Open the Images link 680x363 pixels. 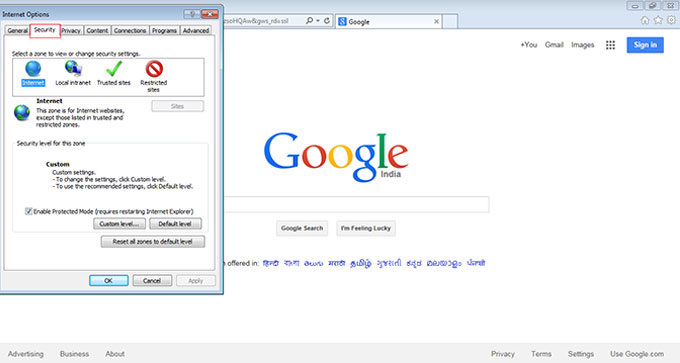[582, 45]
